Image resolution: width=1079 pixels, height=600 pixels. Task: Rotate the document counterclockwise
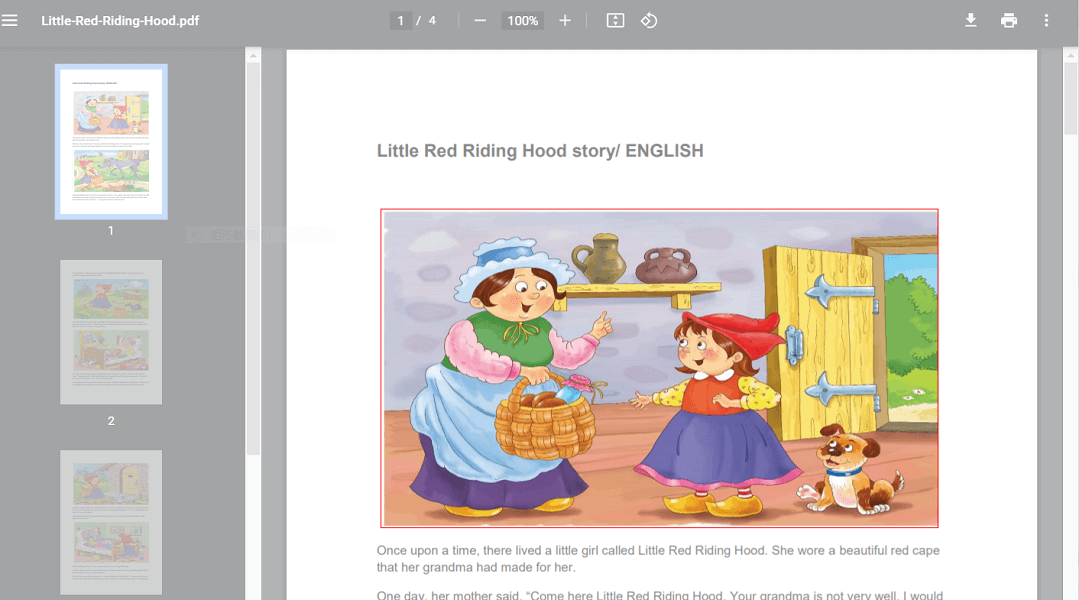[x=648, y=20]
